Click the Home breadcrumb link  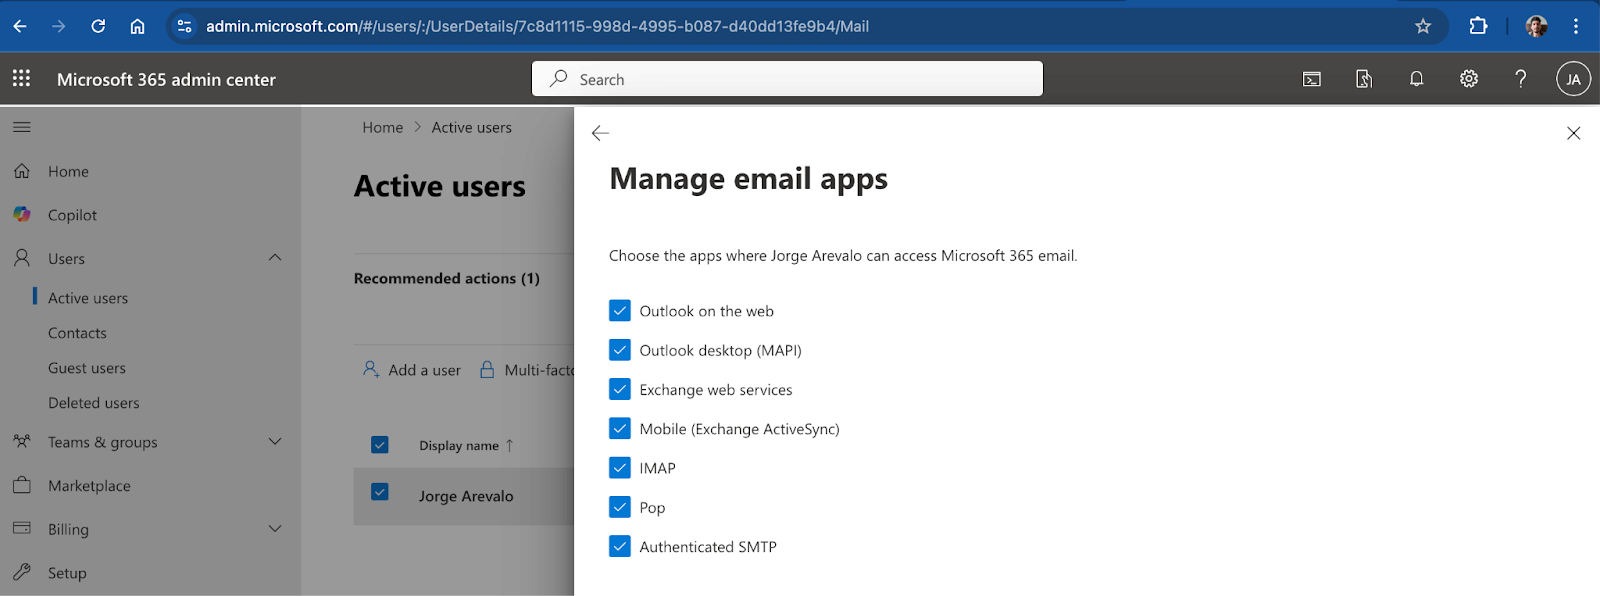tap(383, 127)
